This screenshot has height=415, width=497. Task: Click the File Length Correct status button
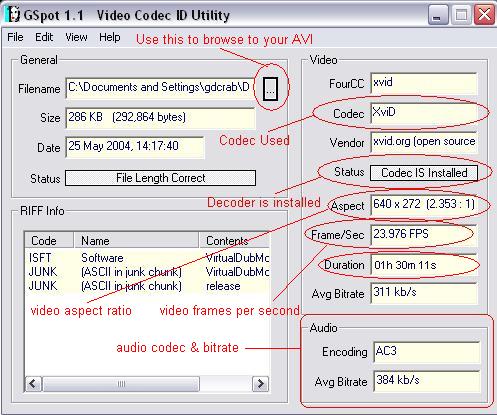(x=160, y=178)
